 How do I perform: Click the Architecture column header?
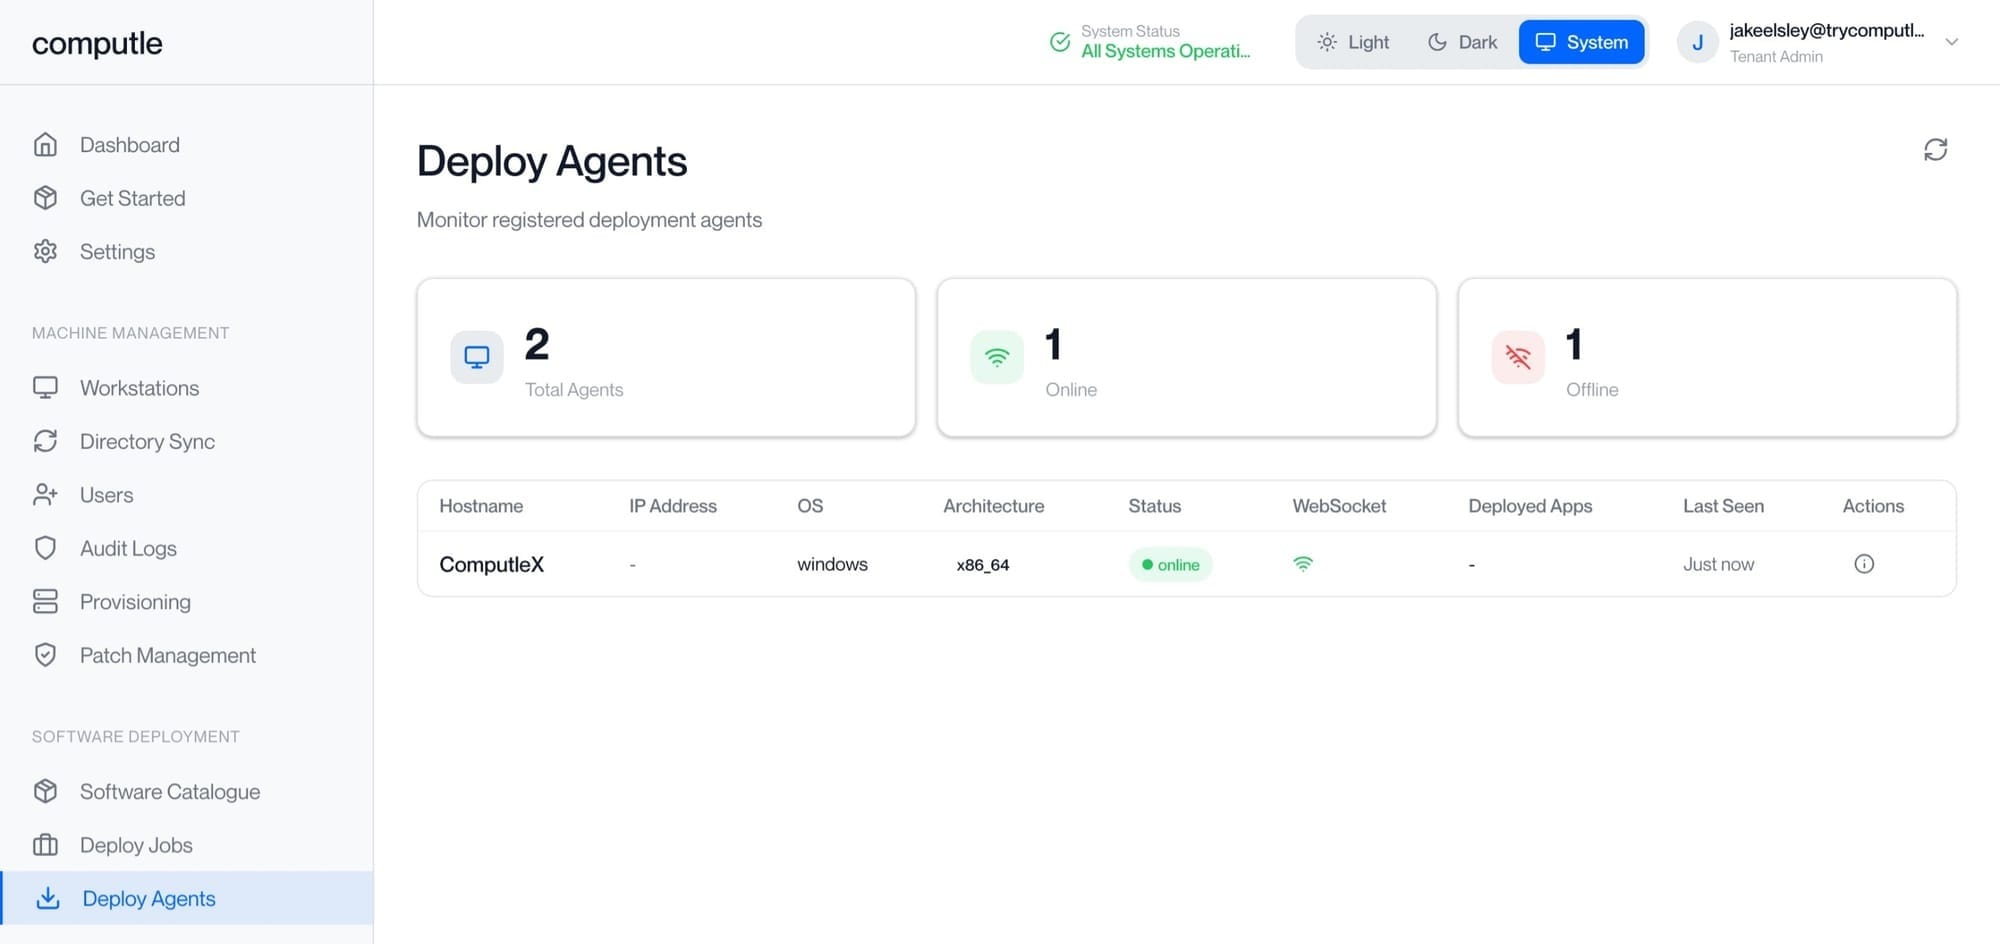point(993,506)
